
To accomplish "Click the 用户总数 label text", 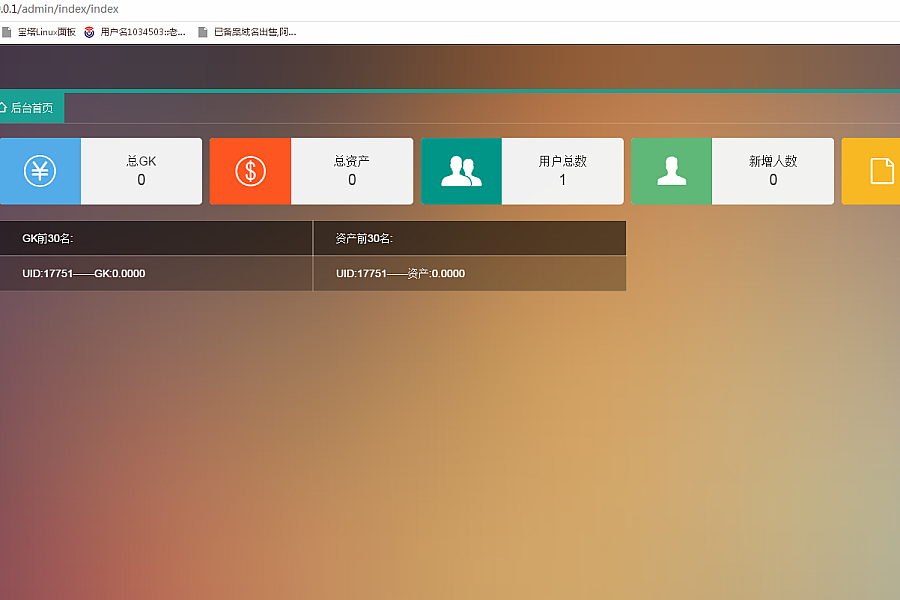I will (562, 161).
